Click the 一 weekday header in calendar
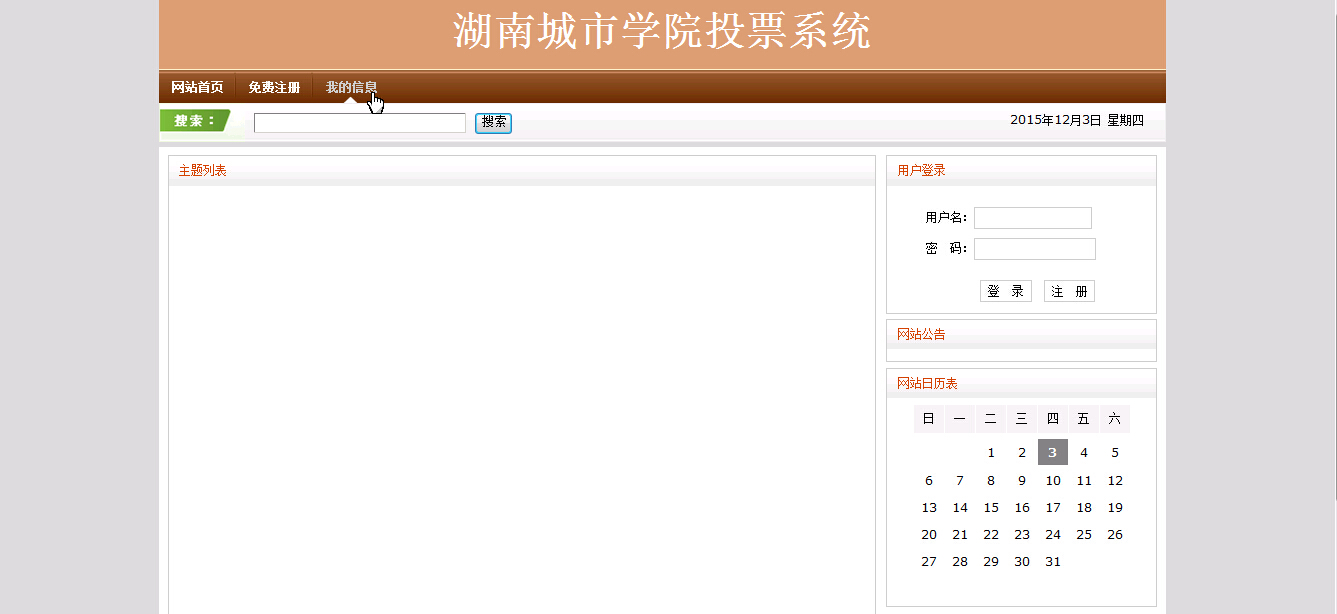This screenshot has width=1337, height=614. [960, 419]
